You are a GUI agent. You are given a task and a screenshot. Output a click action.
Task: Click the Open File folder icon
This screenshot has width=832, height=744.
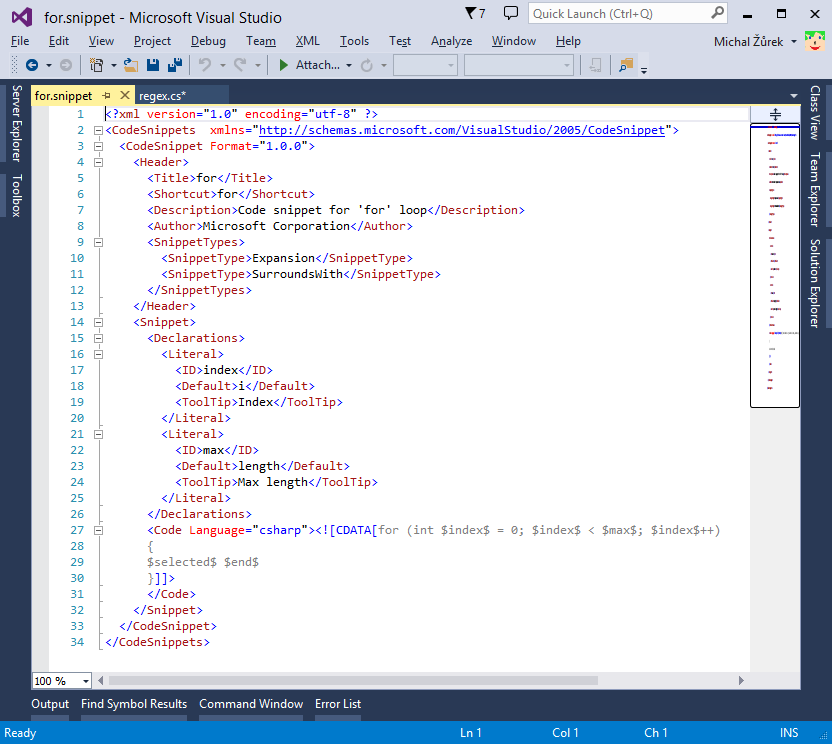[131, 63]
